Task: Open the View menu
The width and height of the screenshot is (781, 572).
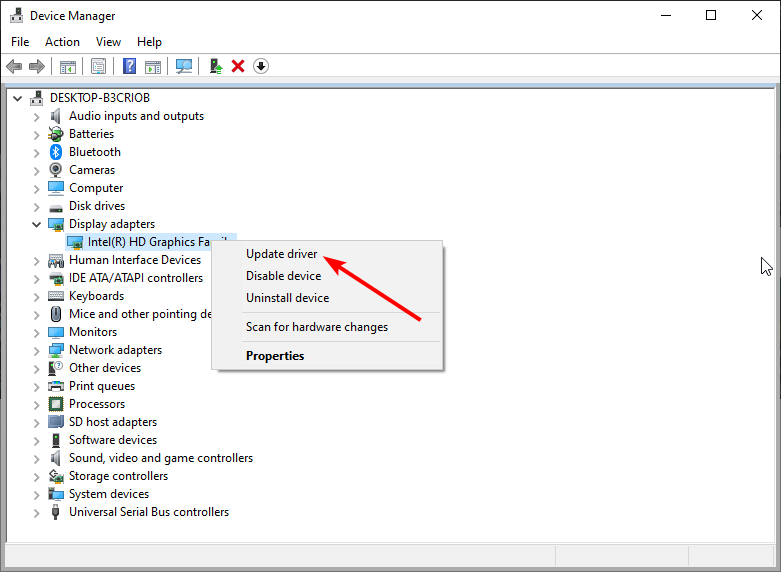Action: pos(109,42)
